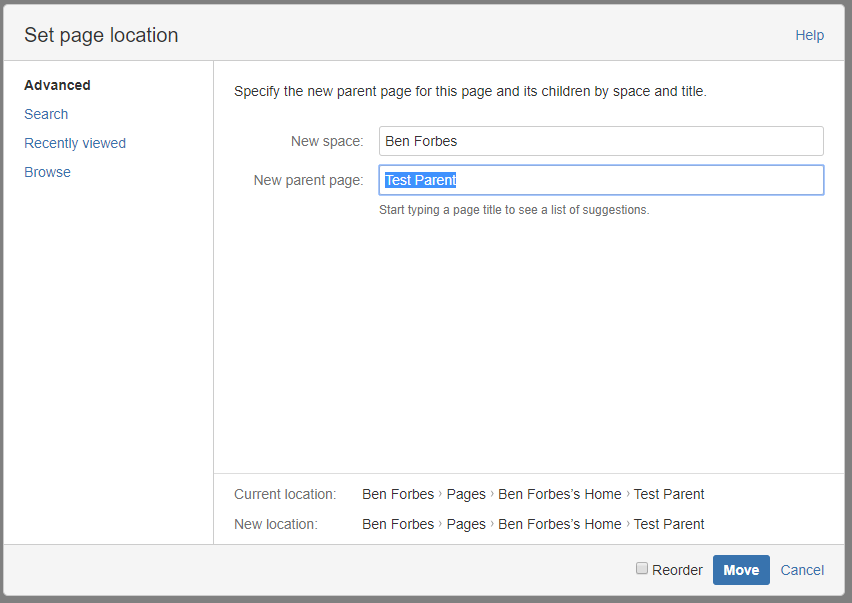Click 'Pages' in the Current location breadcrumb
852x603 pixels.
pos(466,494)
